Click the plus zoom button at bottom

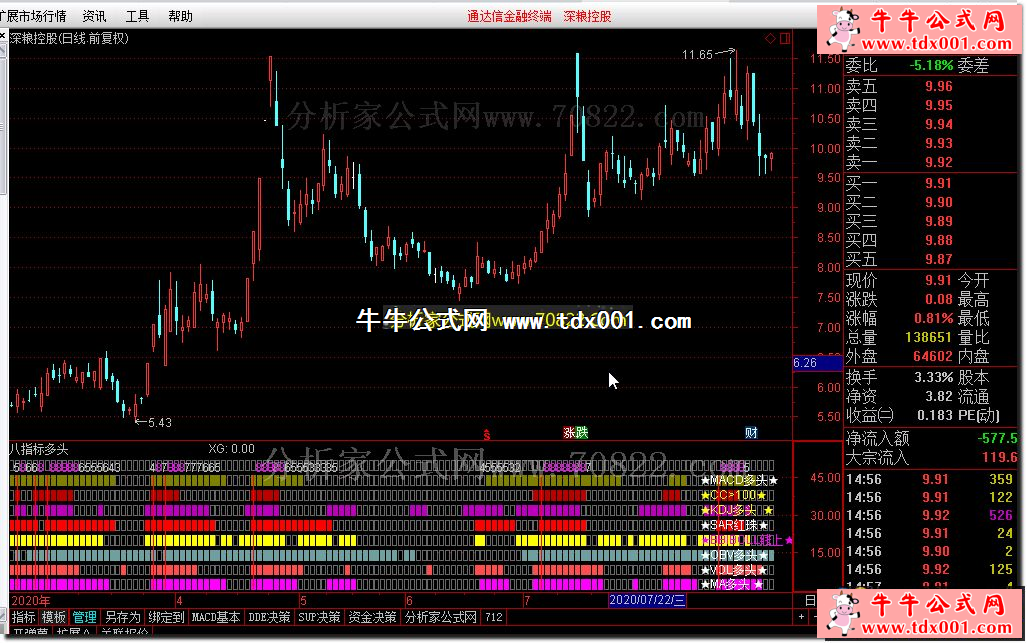click(x=801, y=617)
